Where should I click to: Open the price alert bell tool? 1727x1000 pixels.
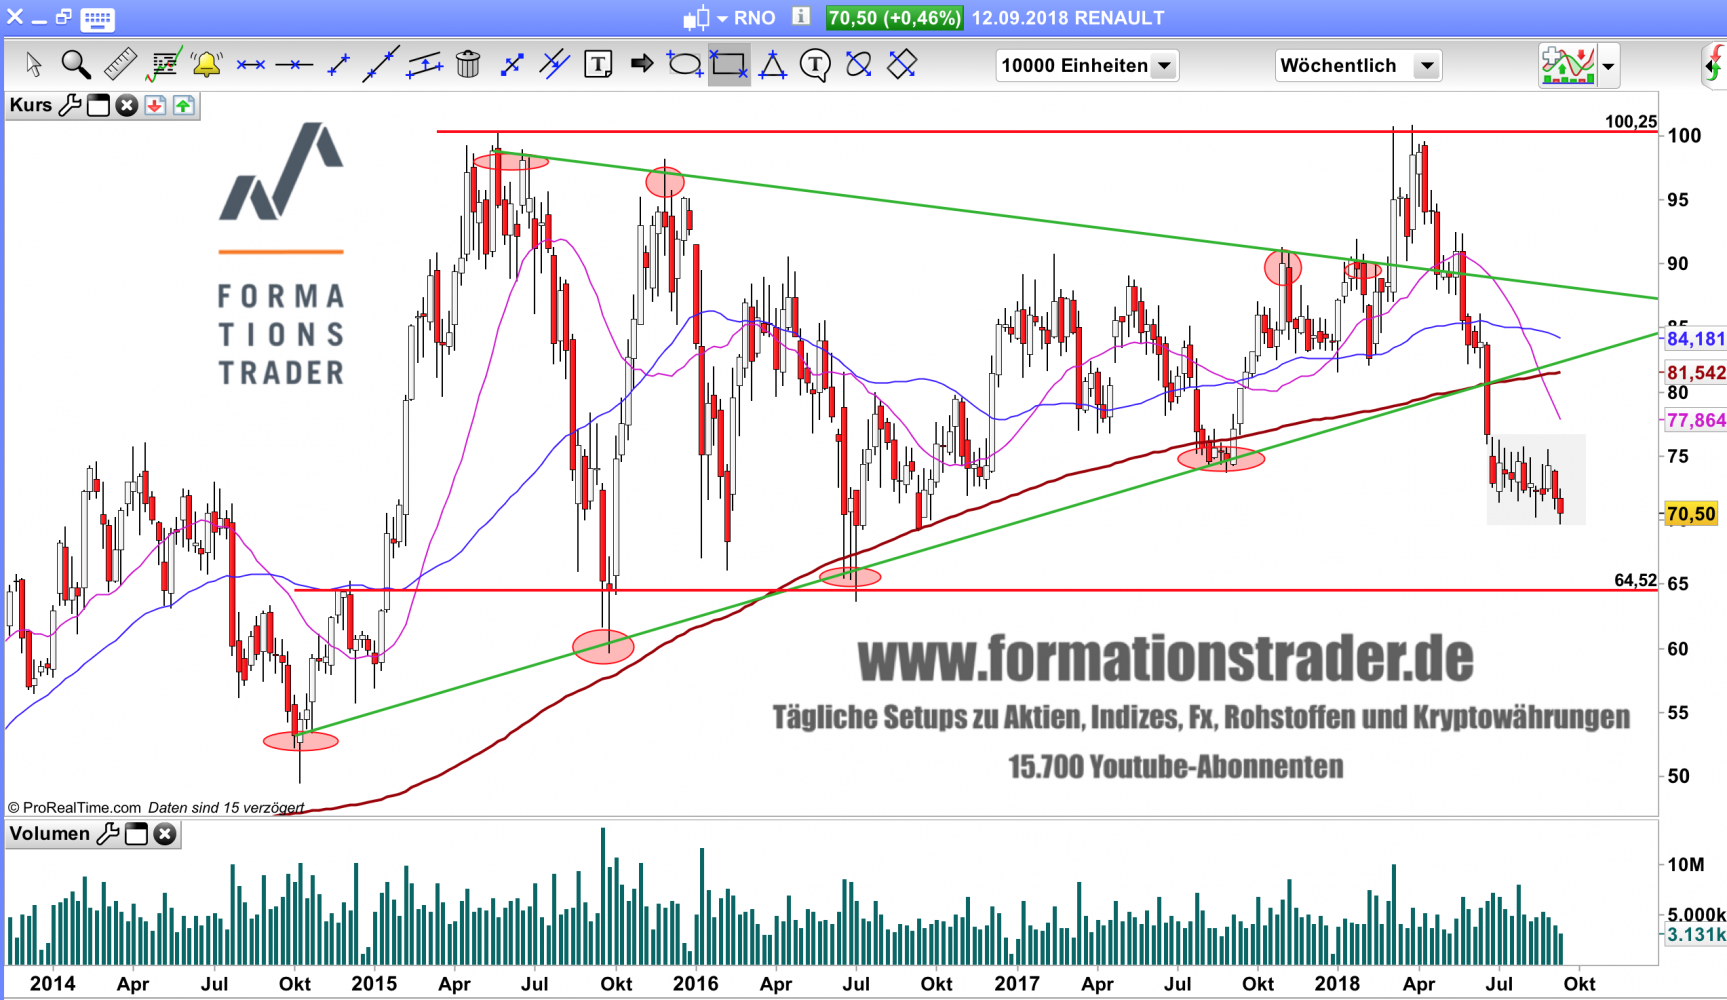click(x=206, y=65)
